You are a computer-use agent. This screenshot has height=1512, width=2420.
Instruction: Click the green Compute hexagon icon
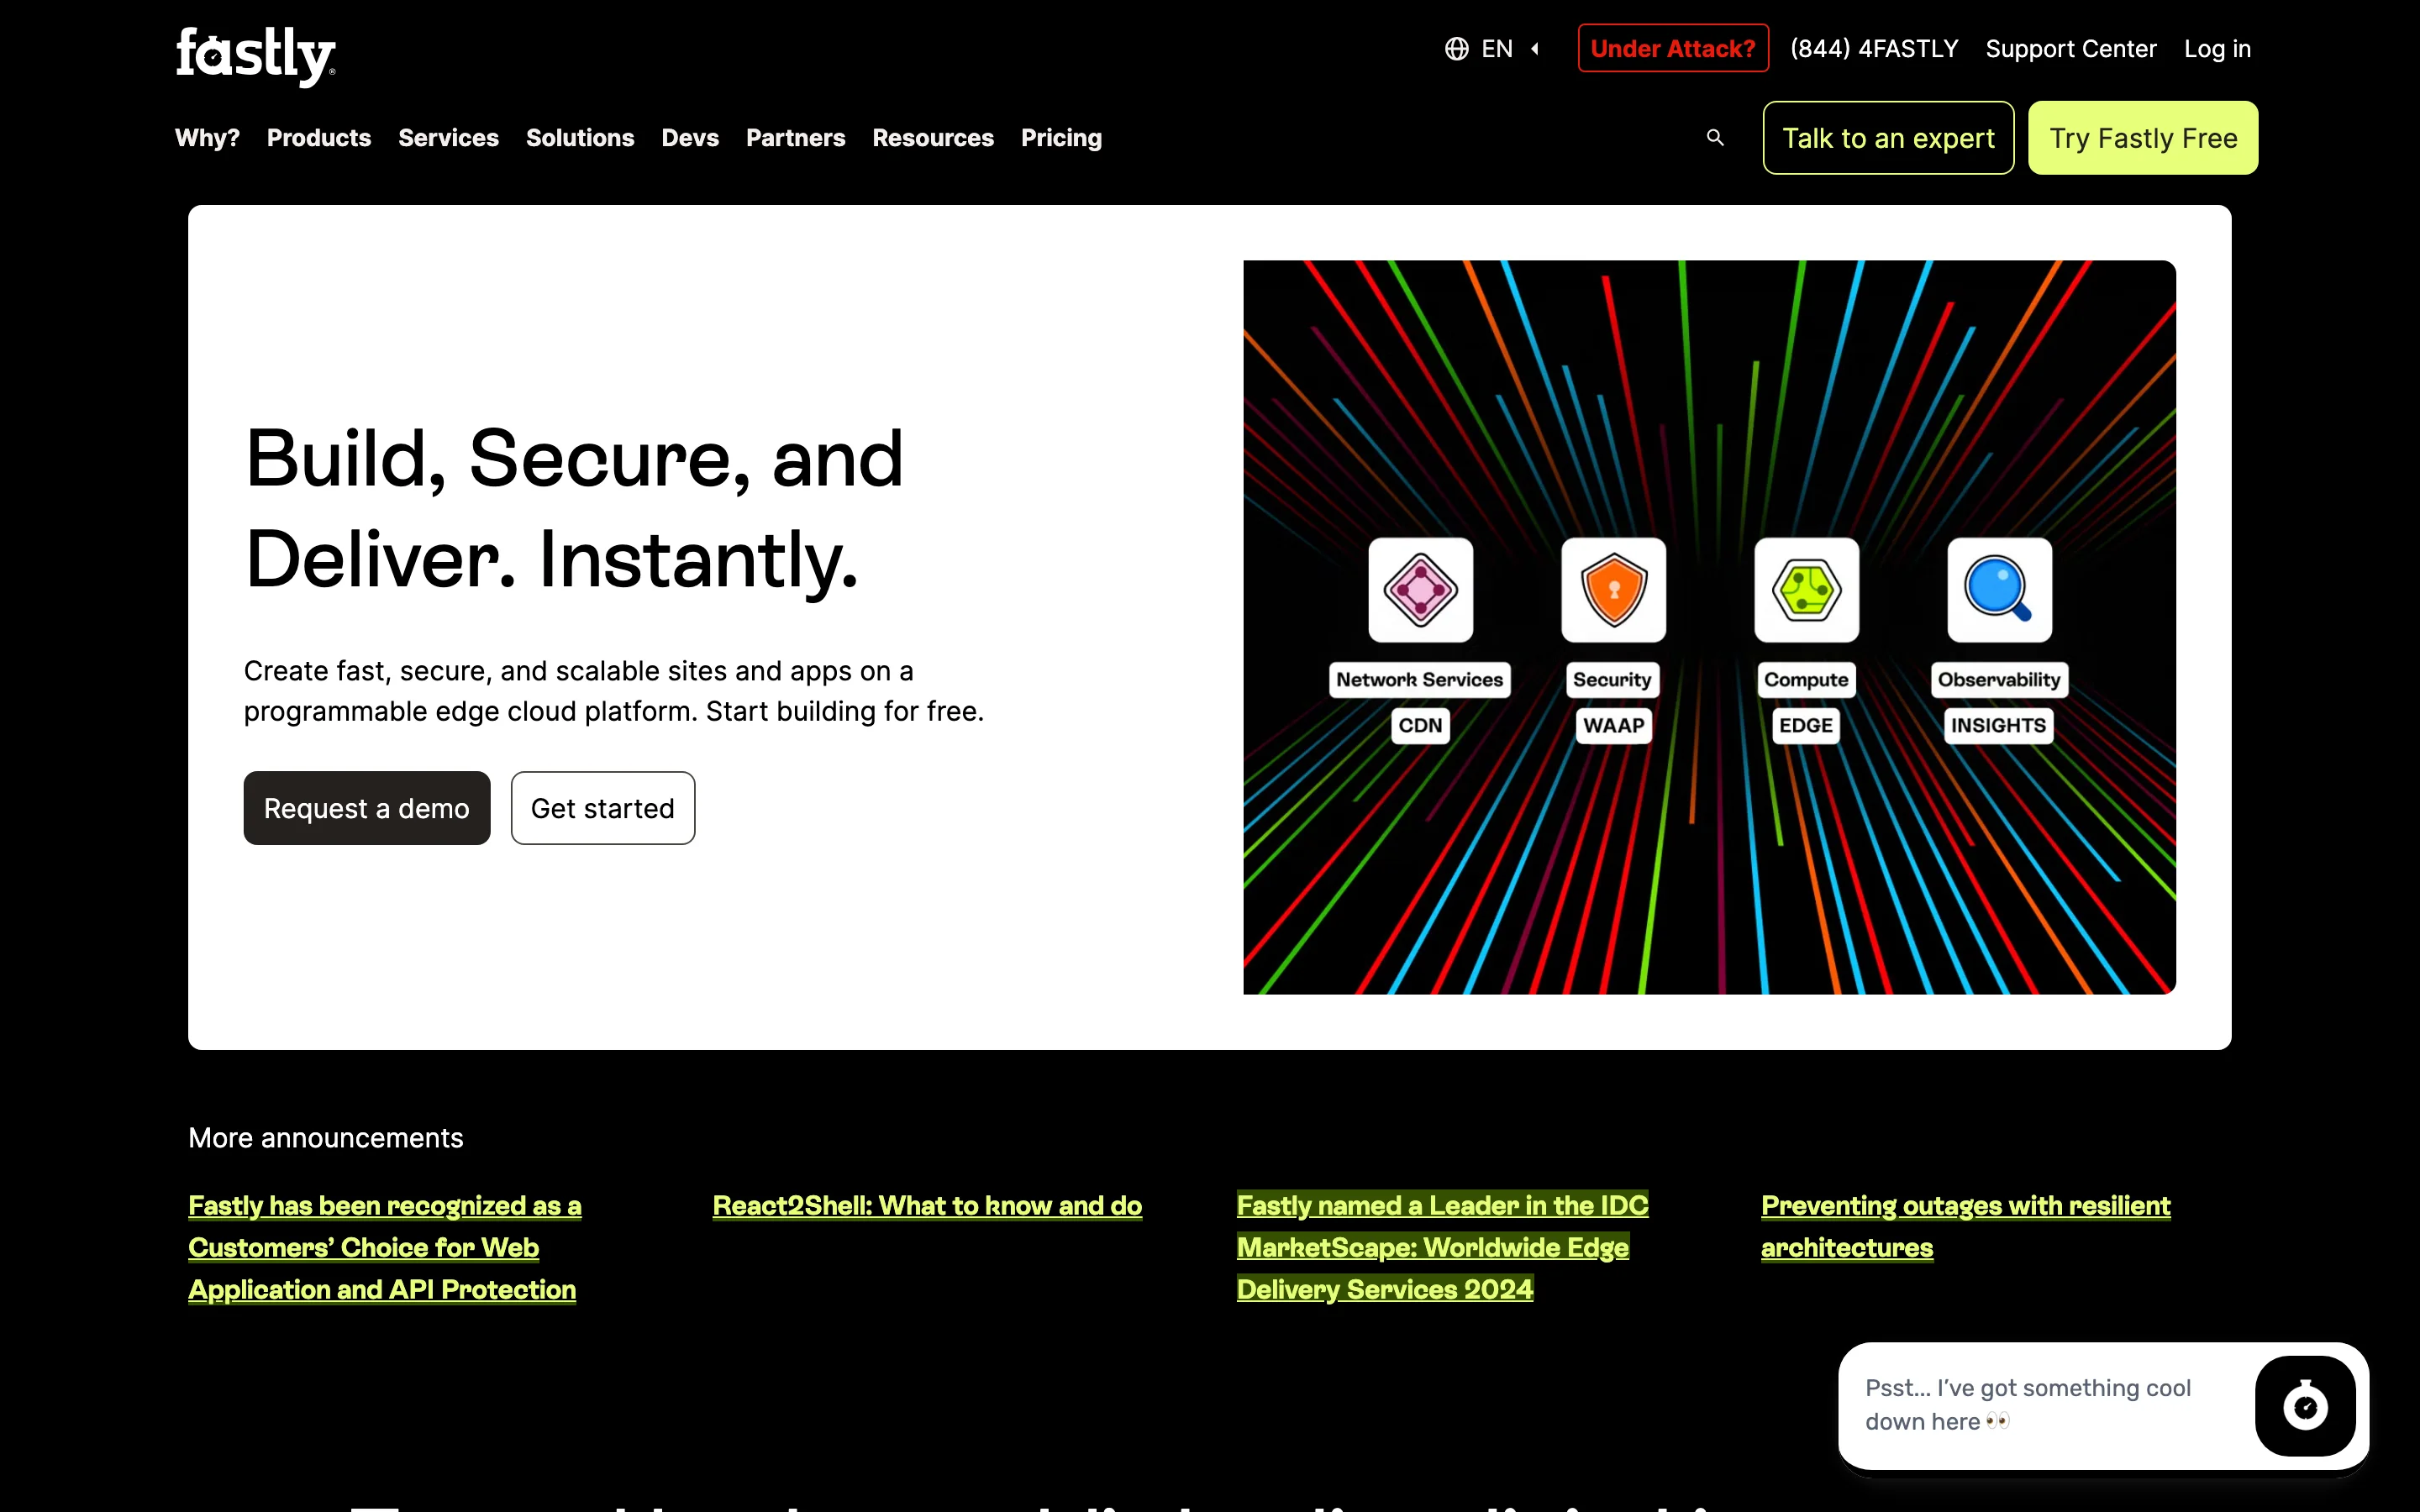pyautogui.click(x=1806, y=590)
